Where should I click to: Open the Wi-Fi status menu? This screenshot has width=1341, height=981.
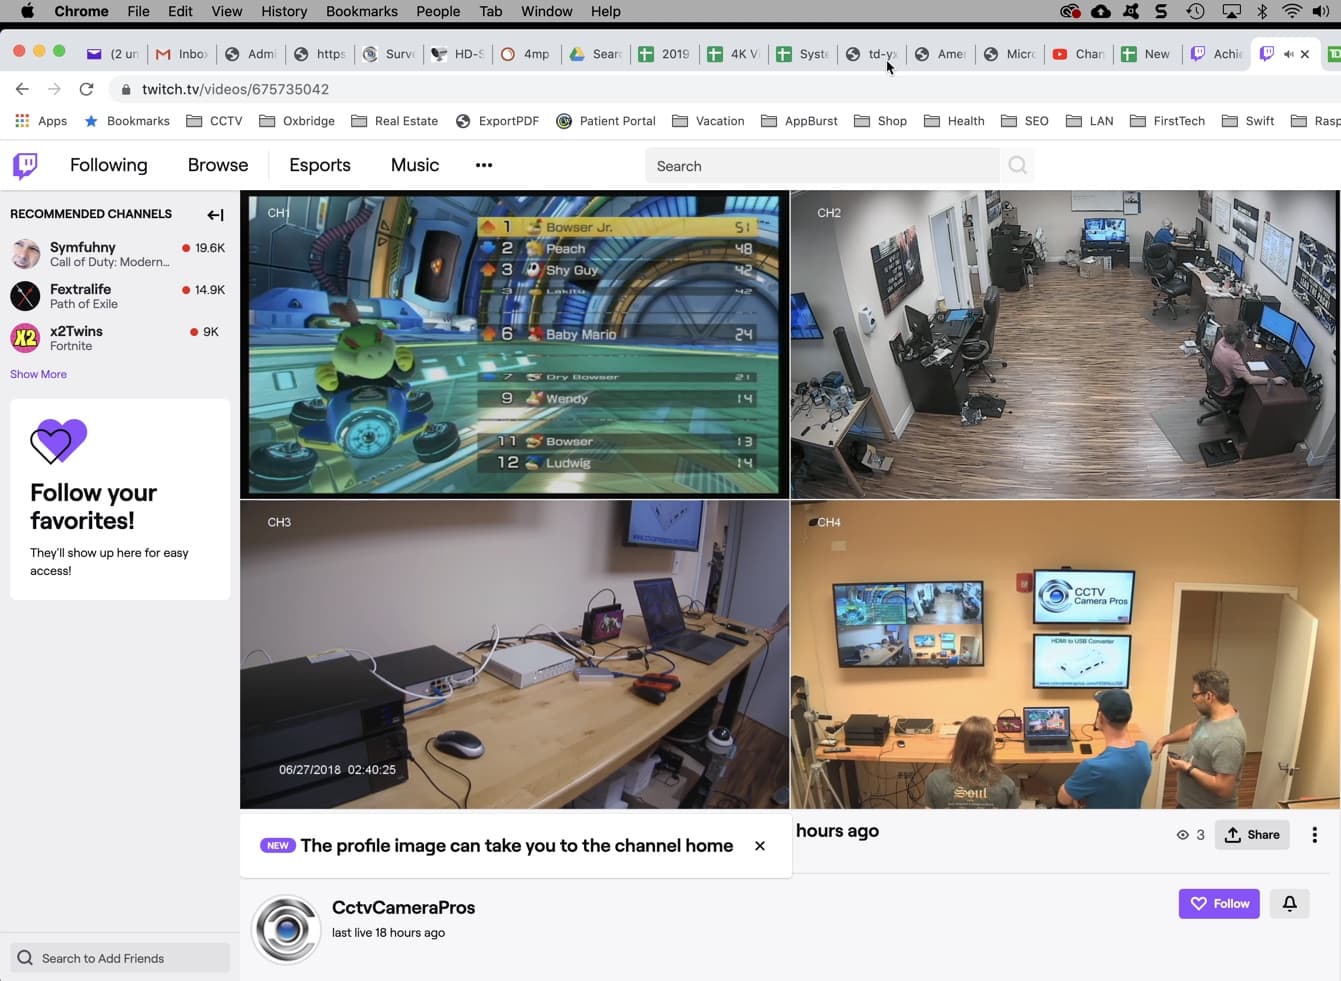(x=1292, y=11)
